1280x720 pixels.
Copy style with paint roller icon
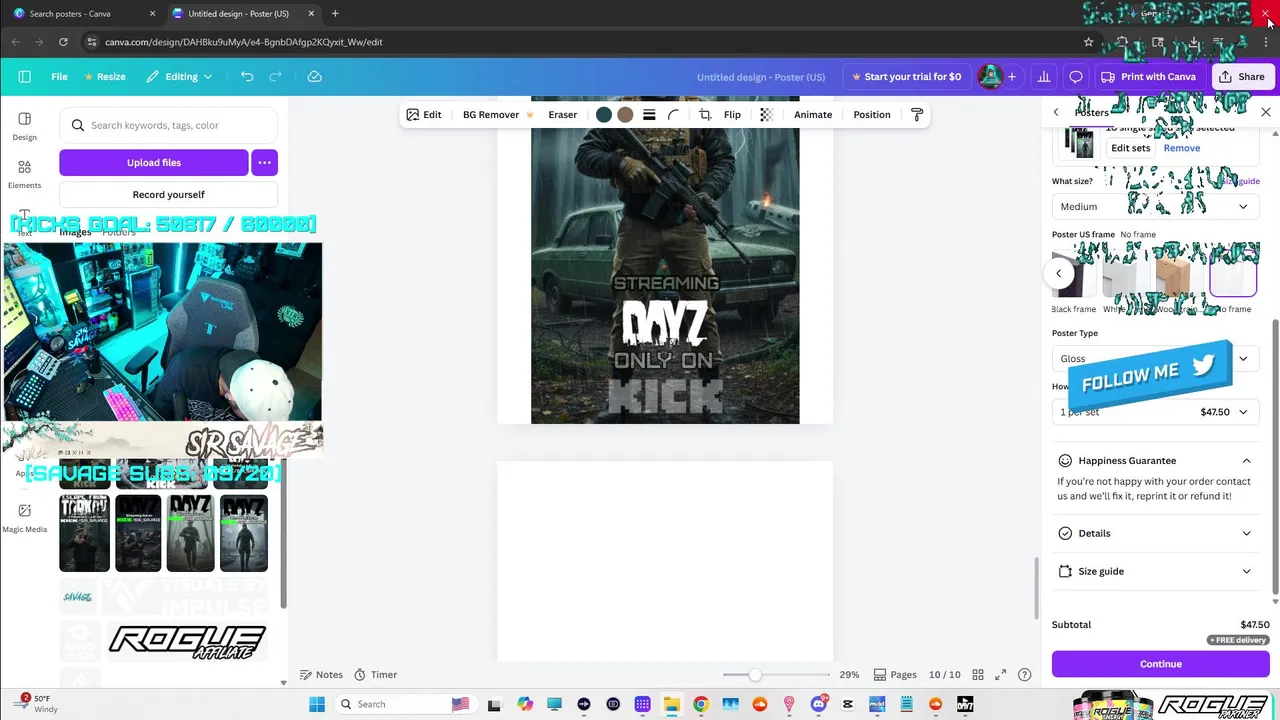[917, 115]
